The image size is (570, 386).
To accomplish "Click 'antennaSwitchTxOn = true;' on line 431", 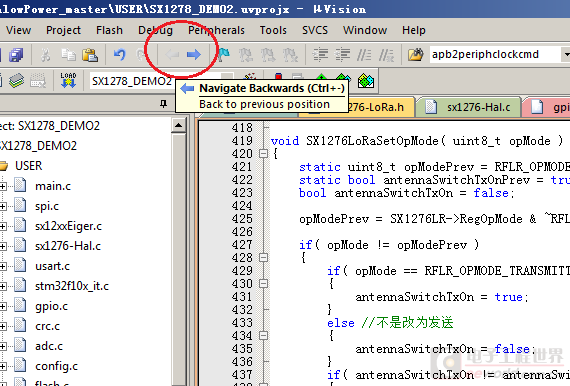I will [442, 297].
